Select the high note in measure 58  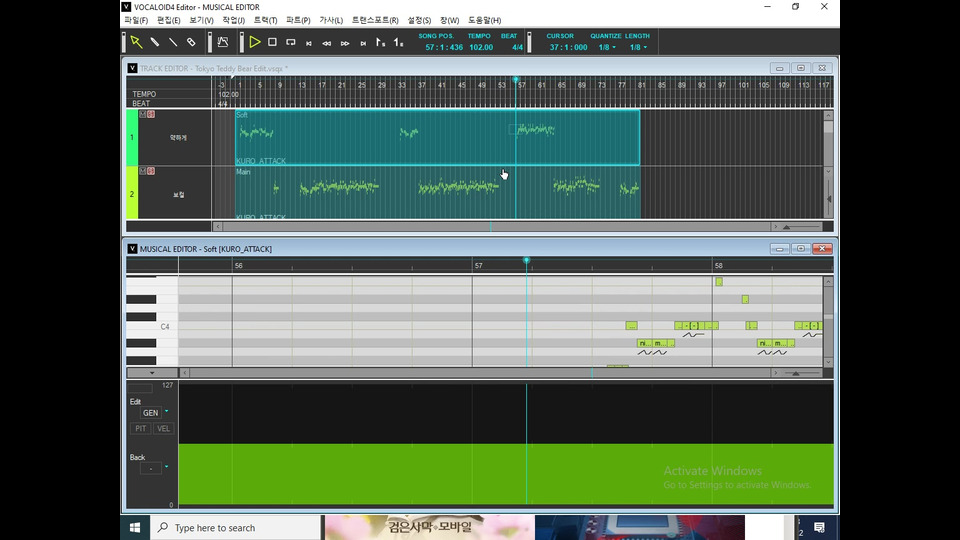coord(719,282)
